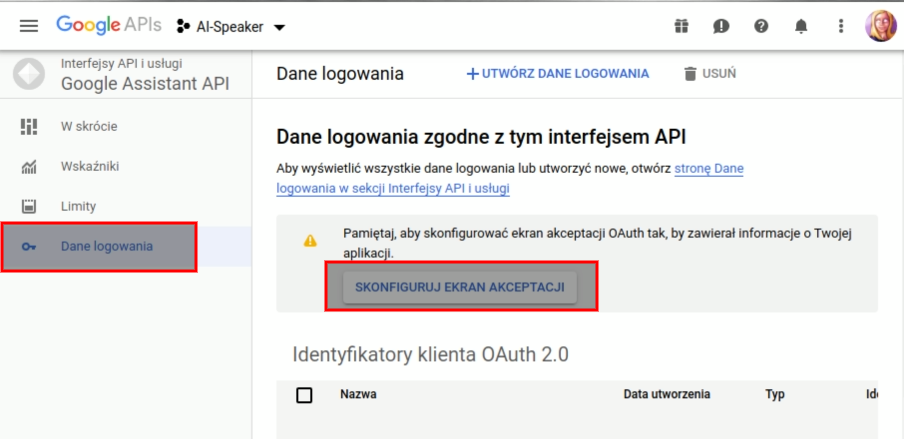Click the Google Assistant API product icon
Screen dimensions: 904x439
point(29,73)
